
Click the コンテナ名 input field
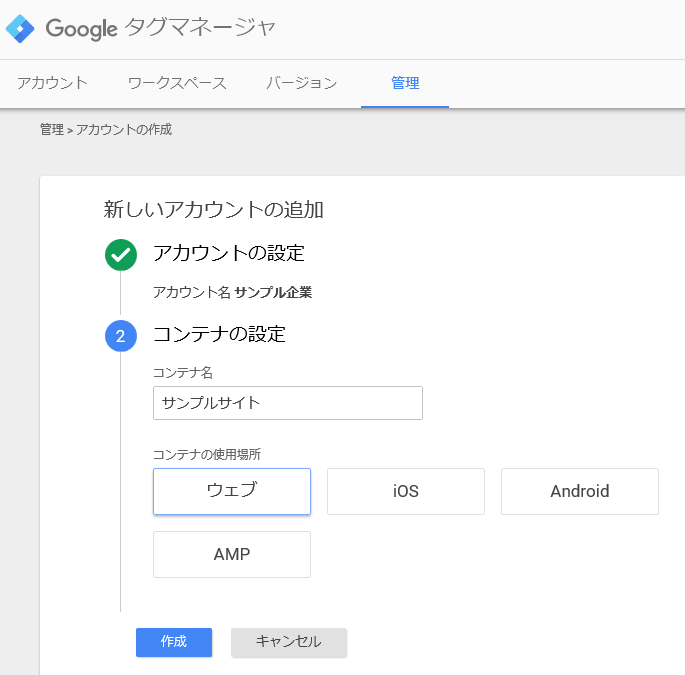[x=288, y=403]
